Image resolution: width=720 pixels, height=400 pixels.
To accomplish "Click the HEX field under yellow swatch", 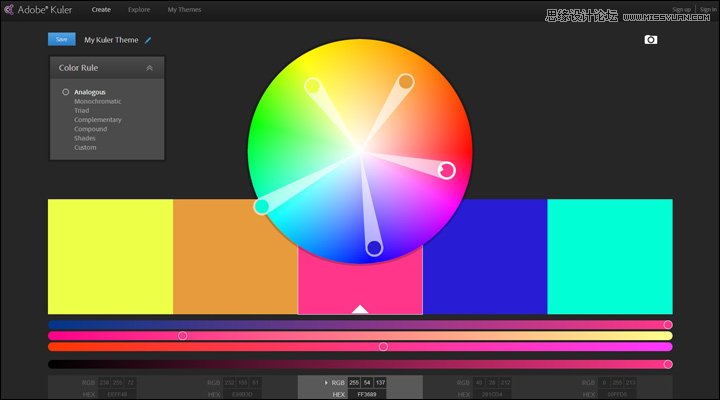I will pos(117,394).
